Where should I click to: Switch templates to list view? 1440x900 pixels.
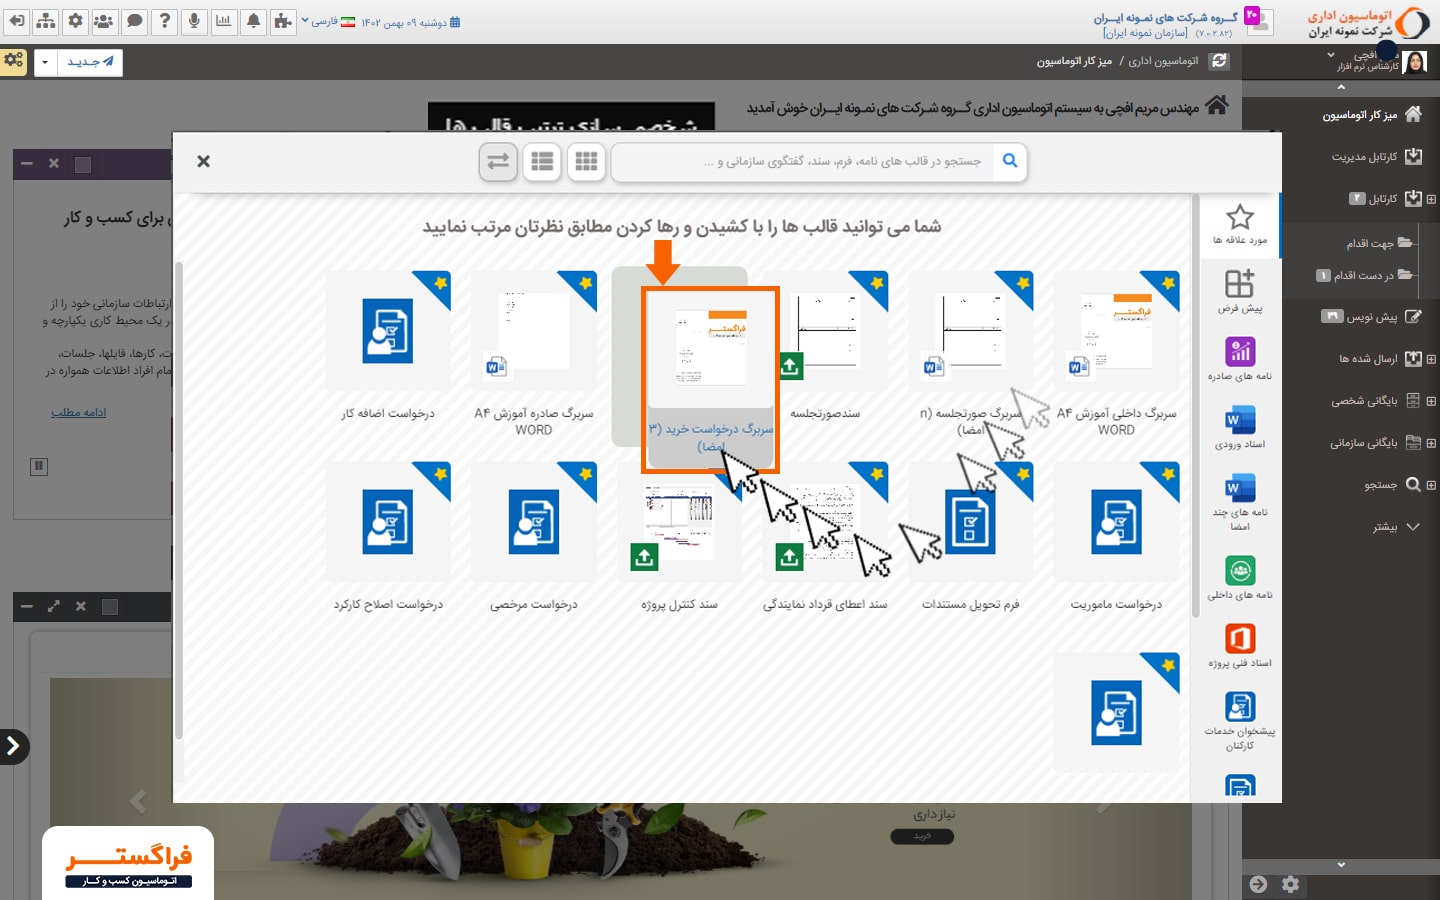point(543,161)
